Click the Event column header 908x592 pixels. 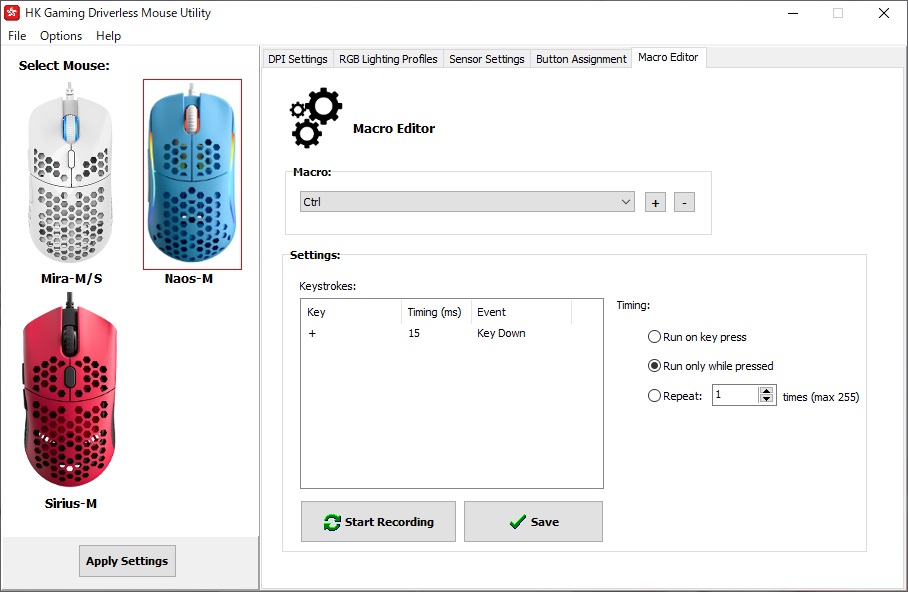point(521,312)
